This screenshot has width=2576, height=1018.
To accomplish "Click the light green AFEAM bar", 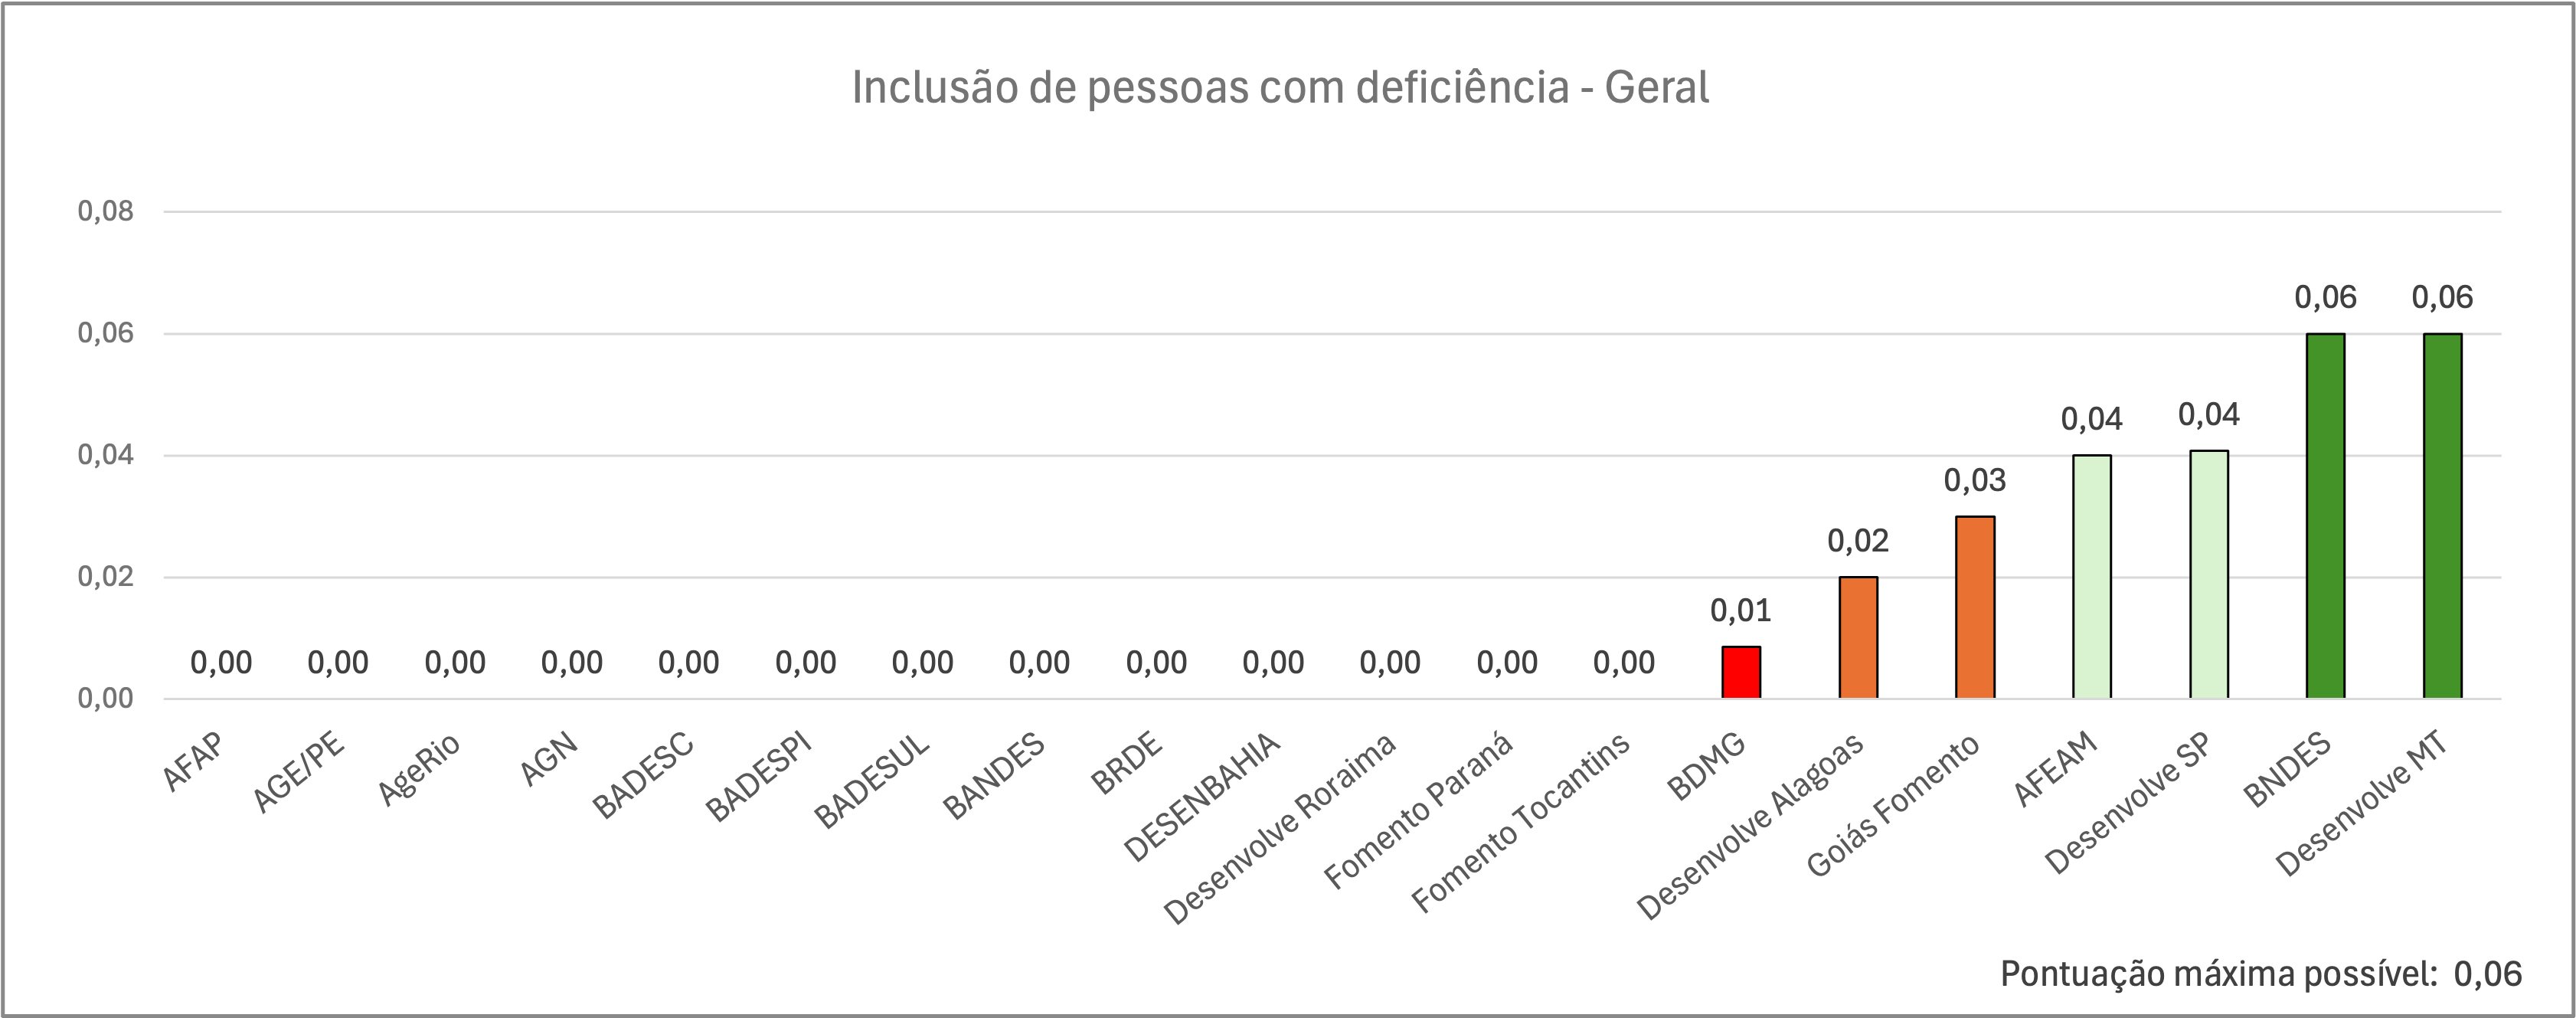I will click(2092, 576).
